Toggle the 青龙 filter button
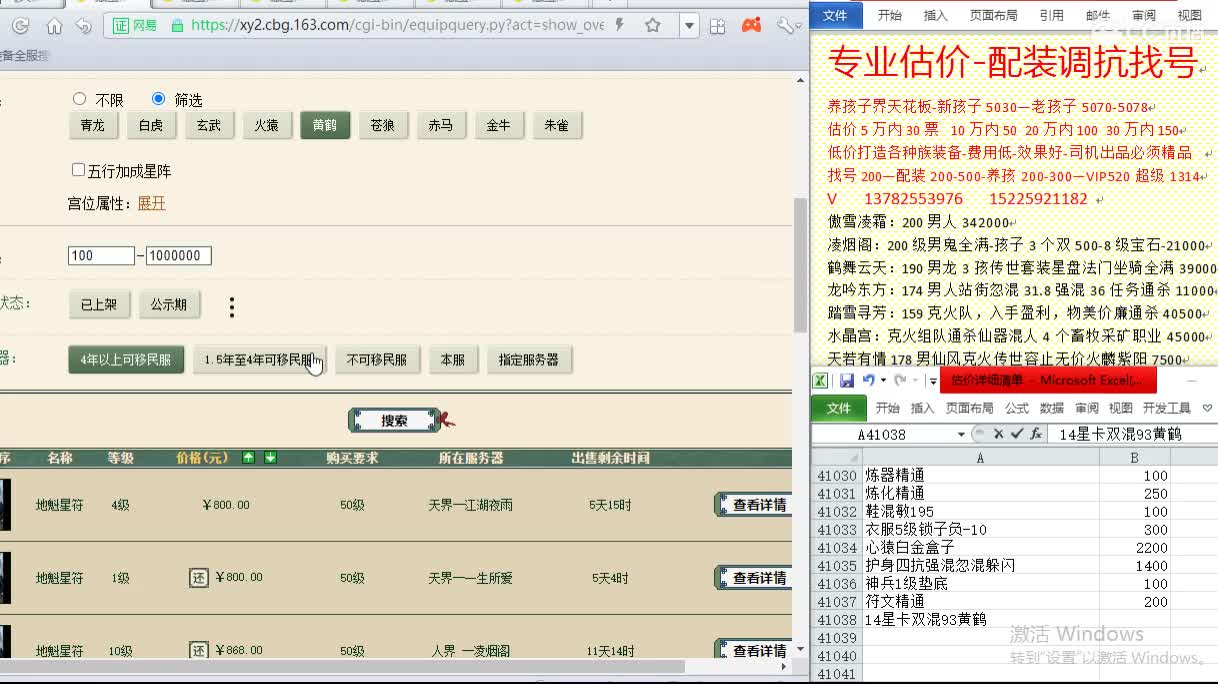 (93, 125)
